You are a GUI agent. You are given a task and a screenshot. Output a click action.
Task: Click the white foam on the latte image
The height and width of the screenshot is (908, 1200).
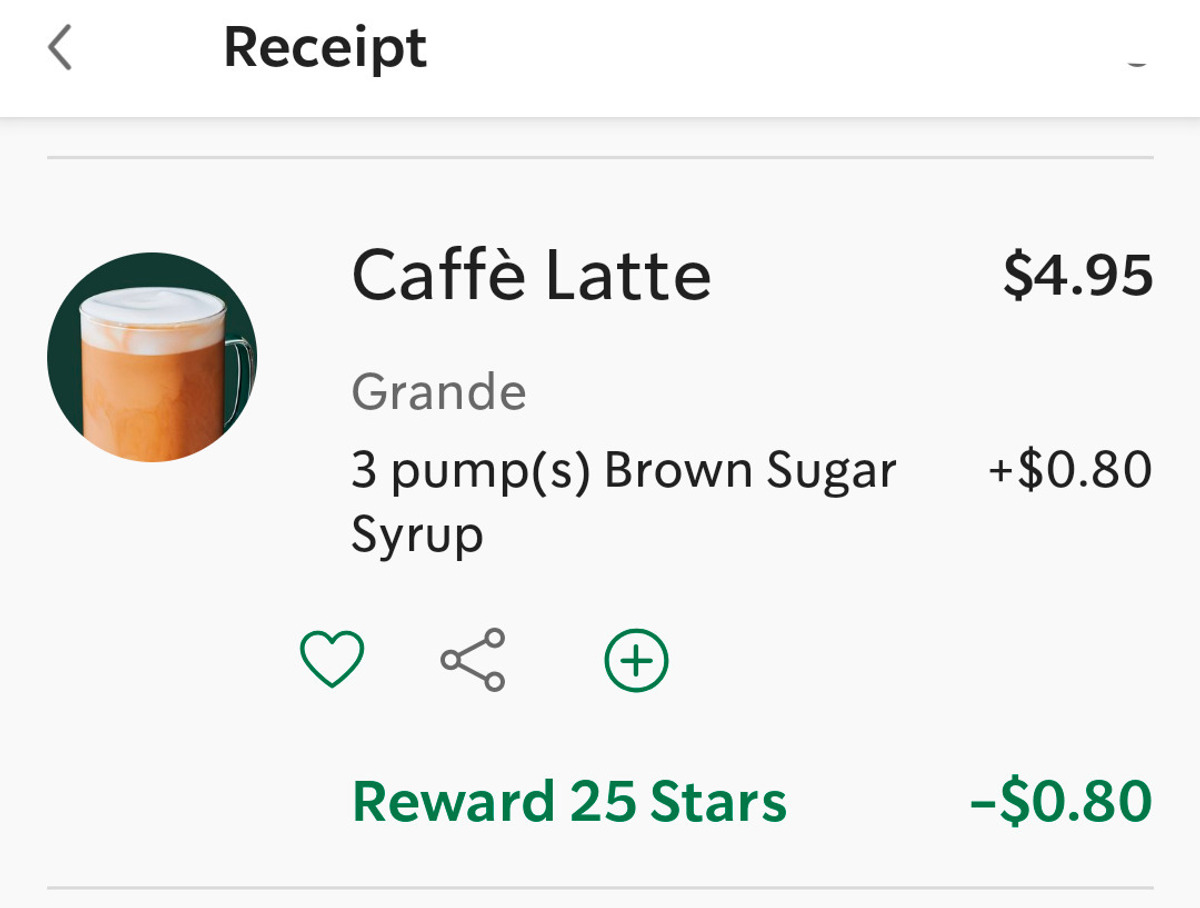[150, 313]
